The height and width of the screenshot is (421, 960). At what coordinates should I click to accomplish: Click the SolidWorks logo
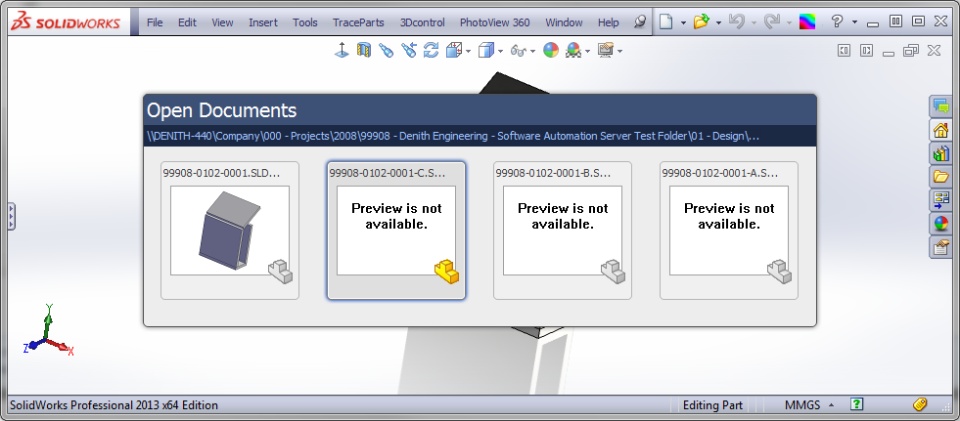(68, 23)
